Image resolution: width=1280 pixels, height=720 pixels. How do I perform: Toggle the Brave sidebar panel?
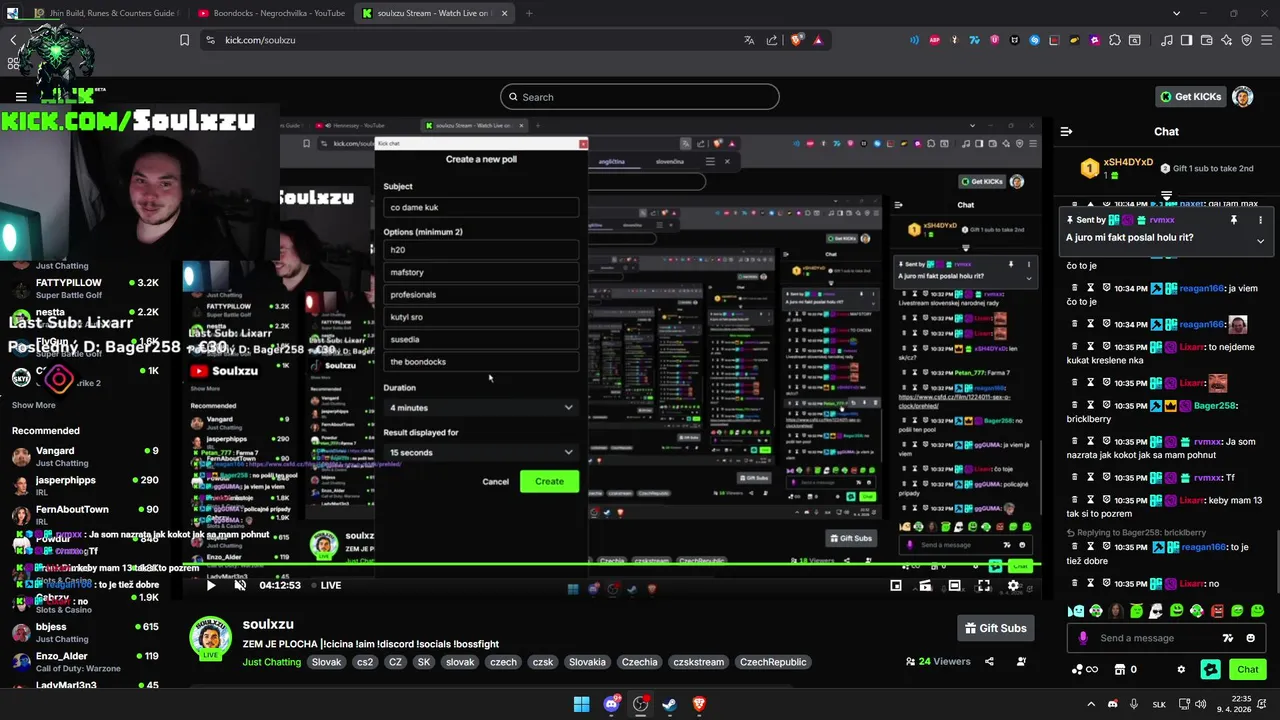click(x=1186, y=40)
